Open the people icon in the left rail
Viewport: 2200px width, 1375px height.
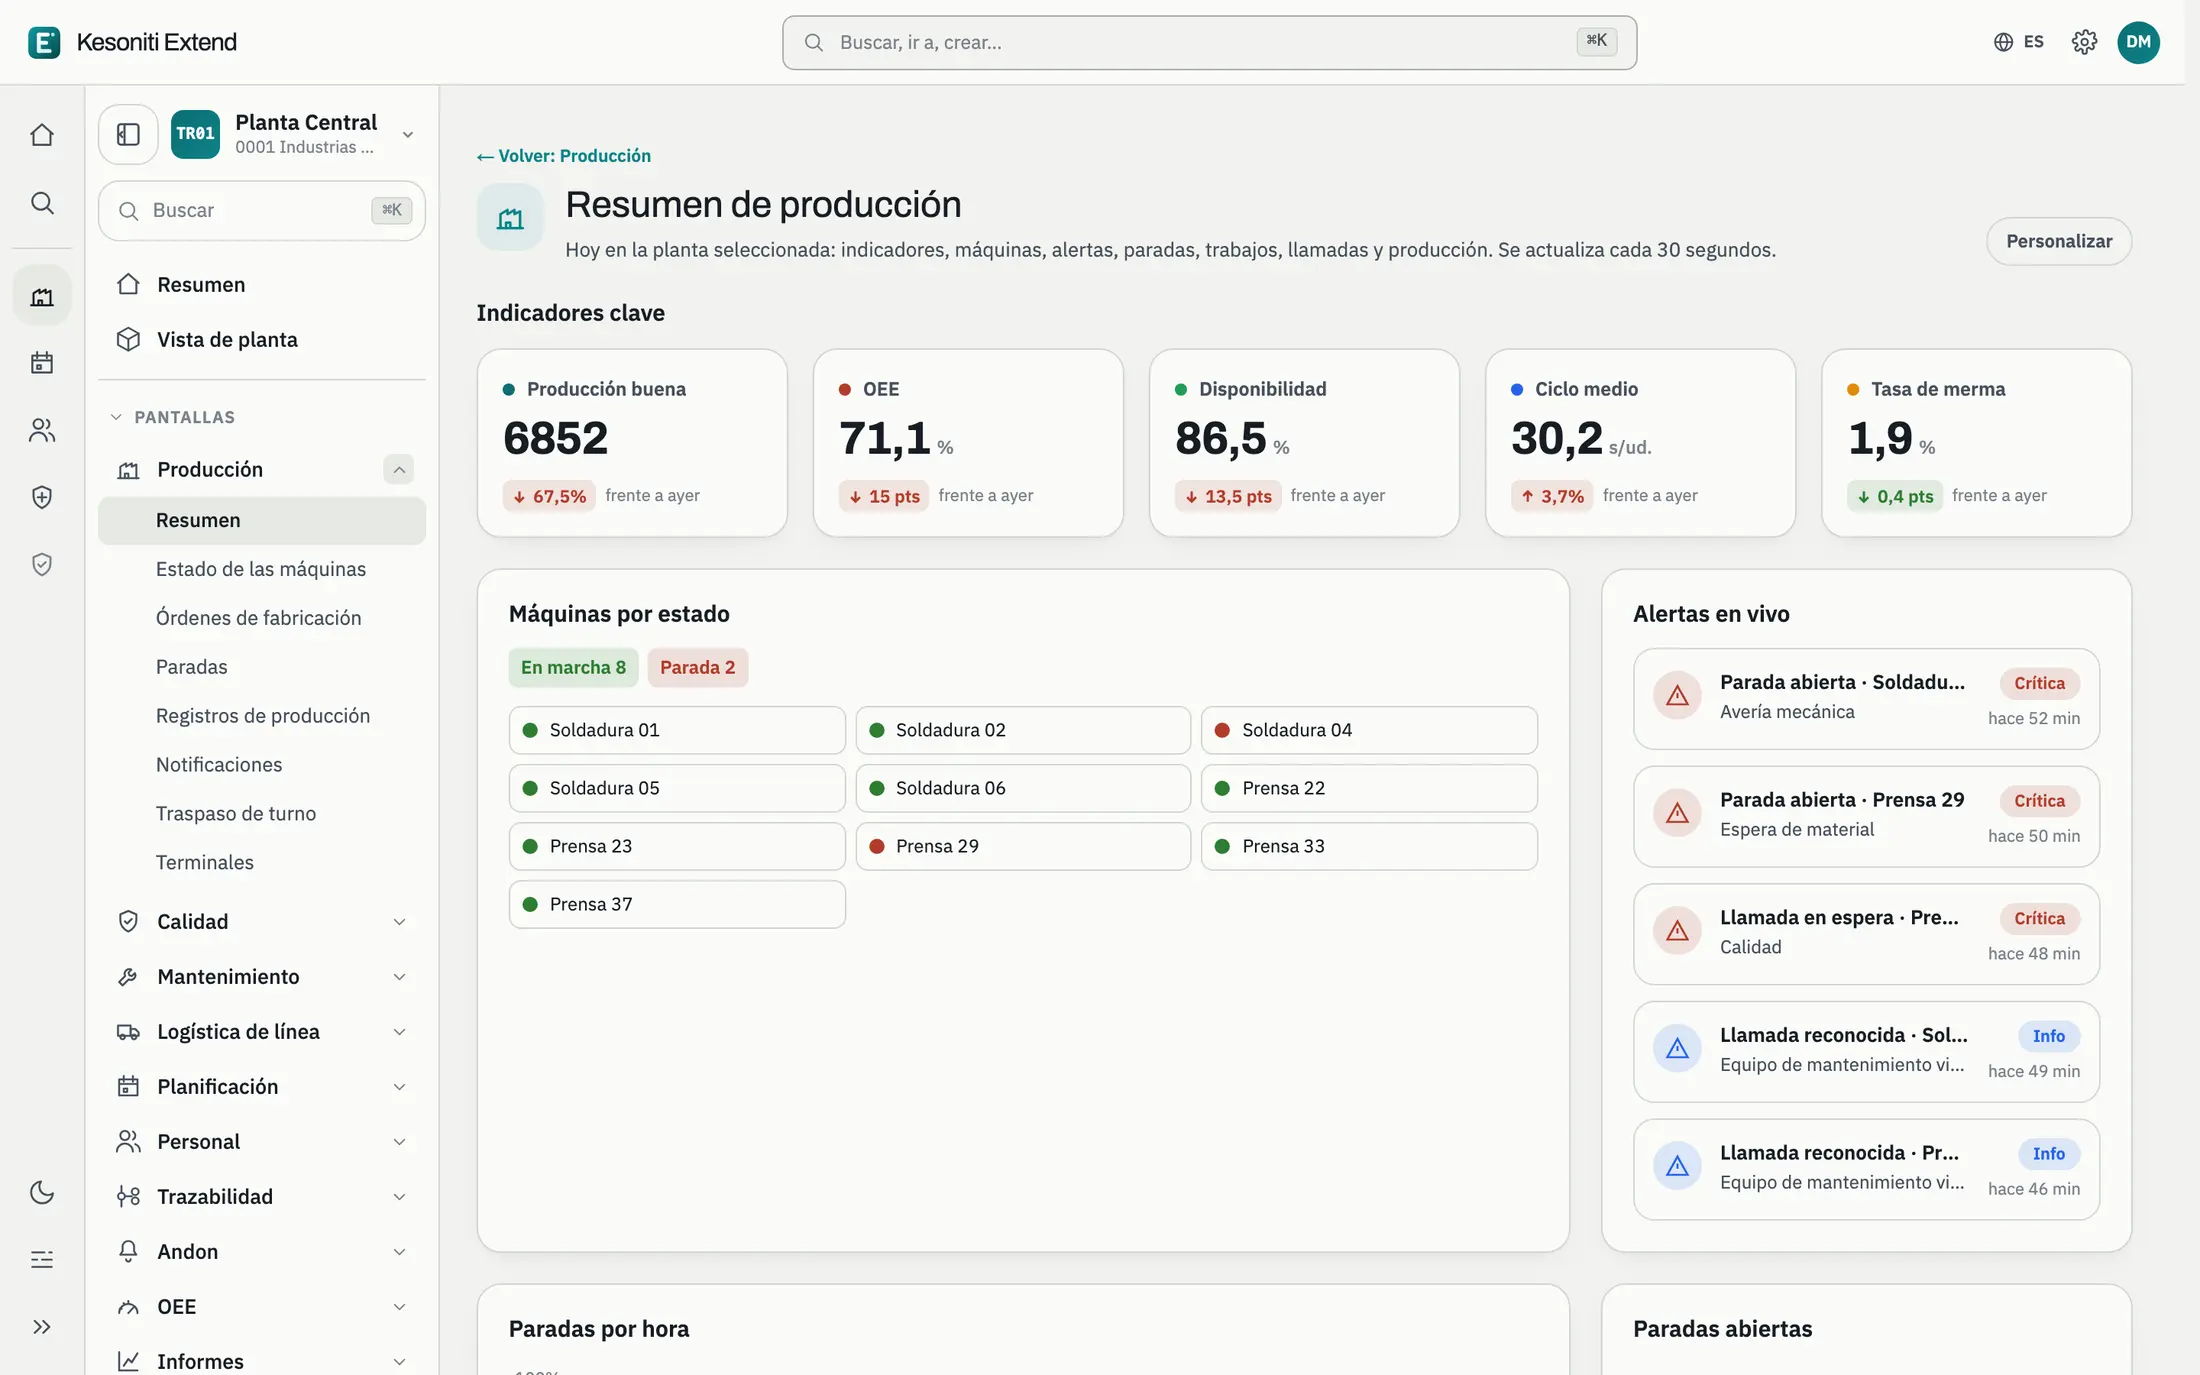tap(42, 430)
